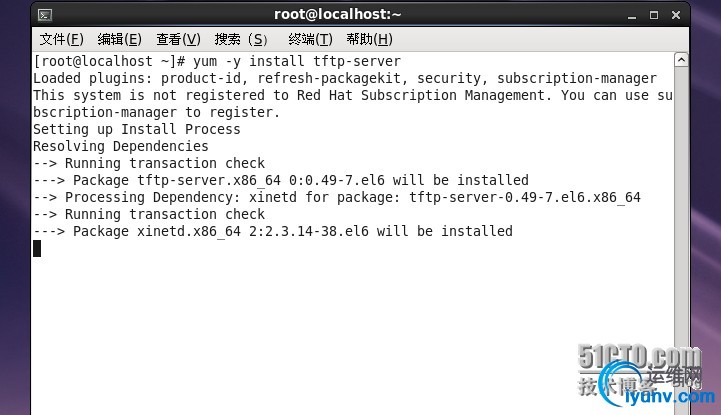
Task: Open the 搜索(S) menu
Action: [x=242, y=39]
